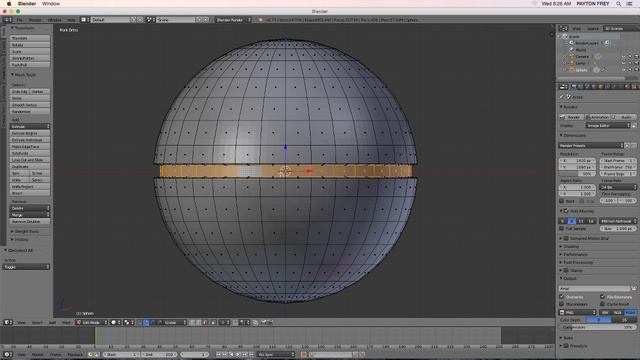Open the Select menu in 3D view

(37, 322)
